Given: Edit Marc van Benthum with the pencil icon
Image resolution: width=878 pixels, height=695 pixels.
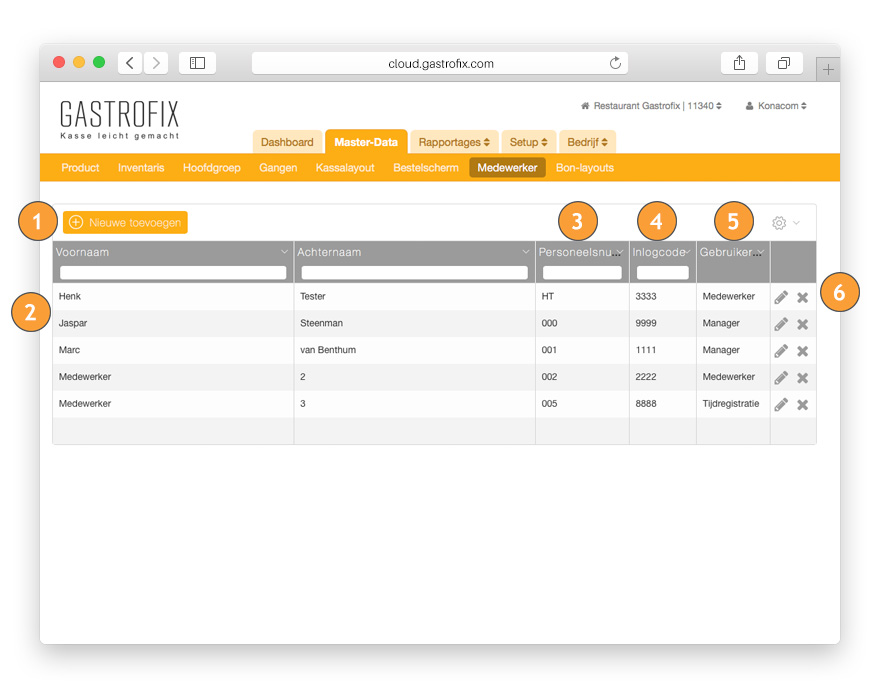Looking at the screenshot, I should [x=781, y=351].
